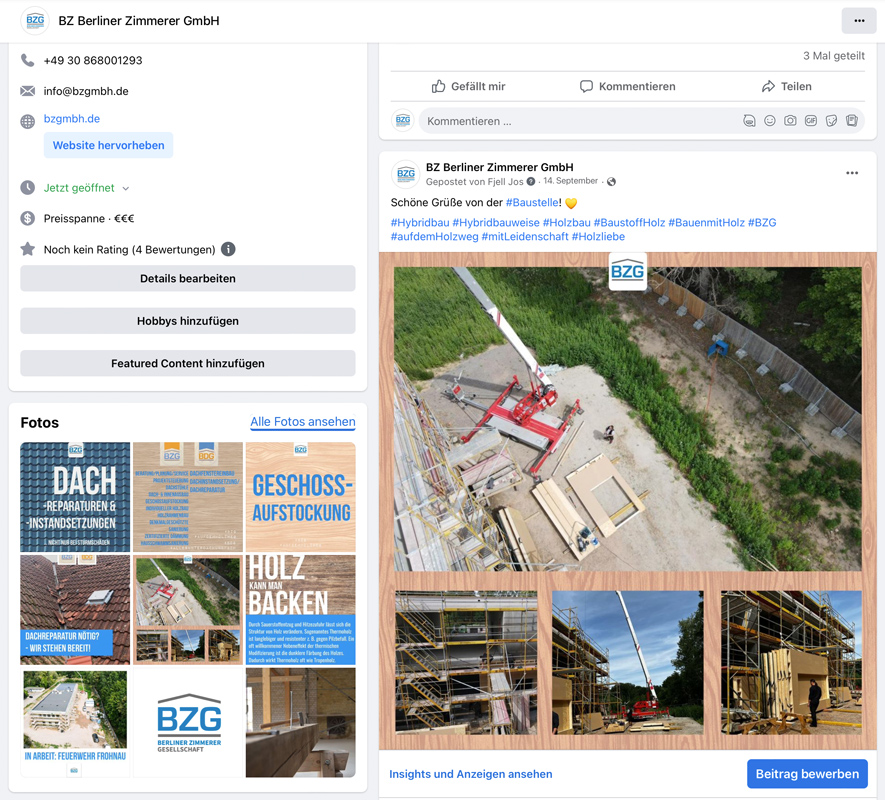Click the clock icon beside Jetzt geöffnet

[x=28, y=187]
